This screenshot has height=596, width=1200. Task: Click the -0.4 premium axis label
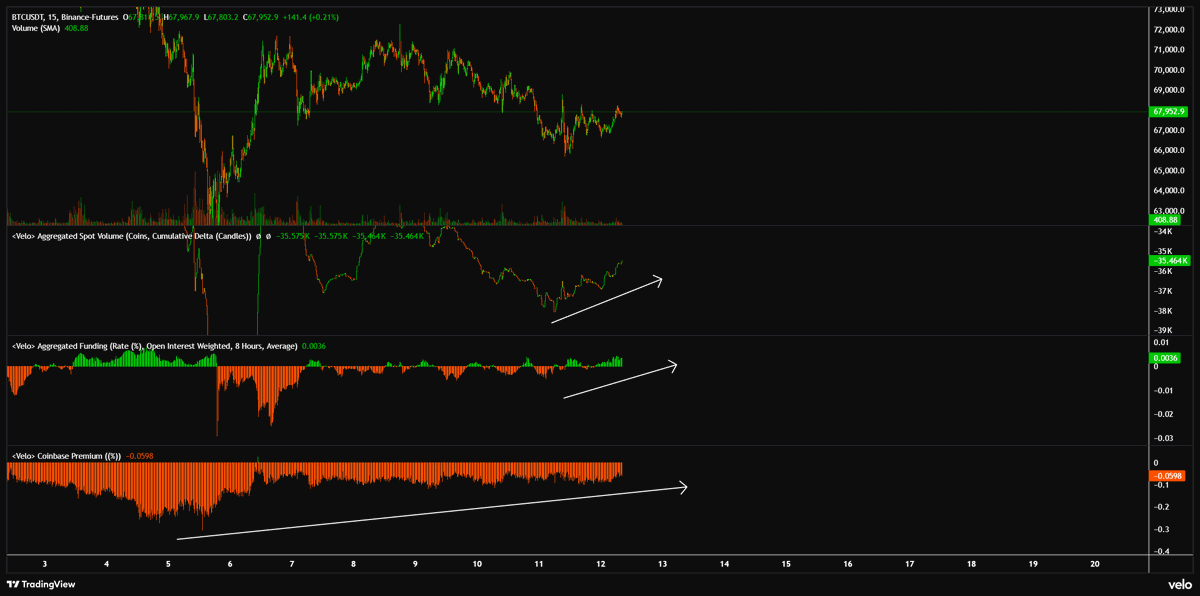(1160, 552)
